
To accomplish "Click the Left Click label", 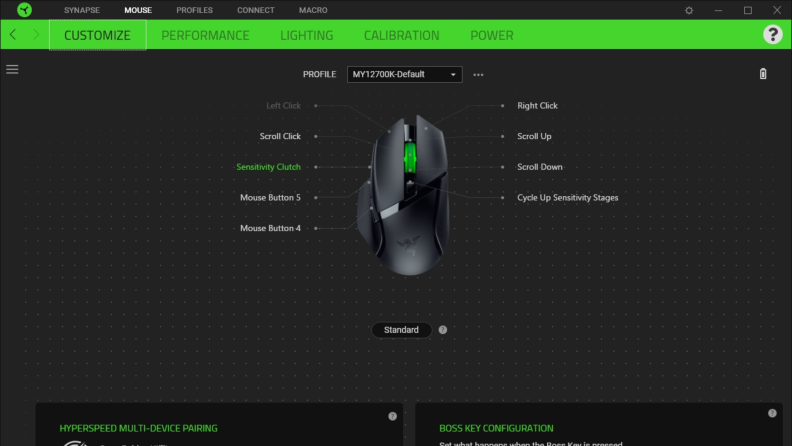I will click(x=283, y=106).
